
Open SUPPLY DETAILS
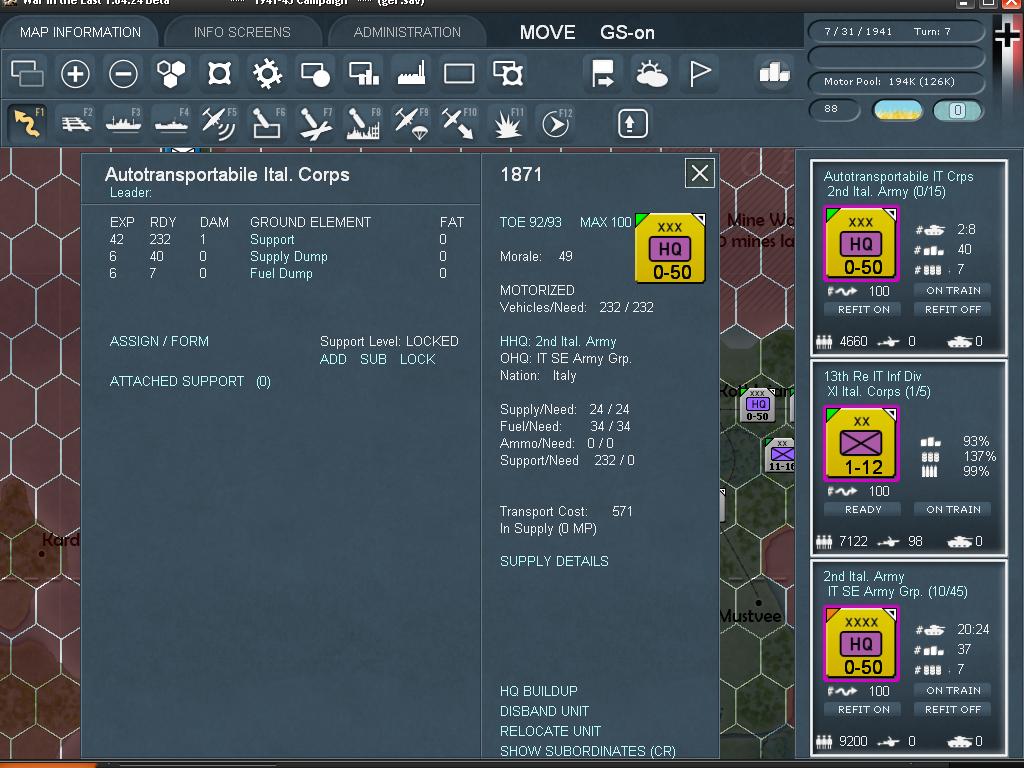click(x=554, y=562)
